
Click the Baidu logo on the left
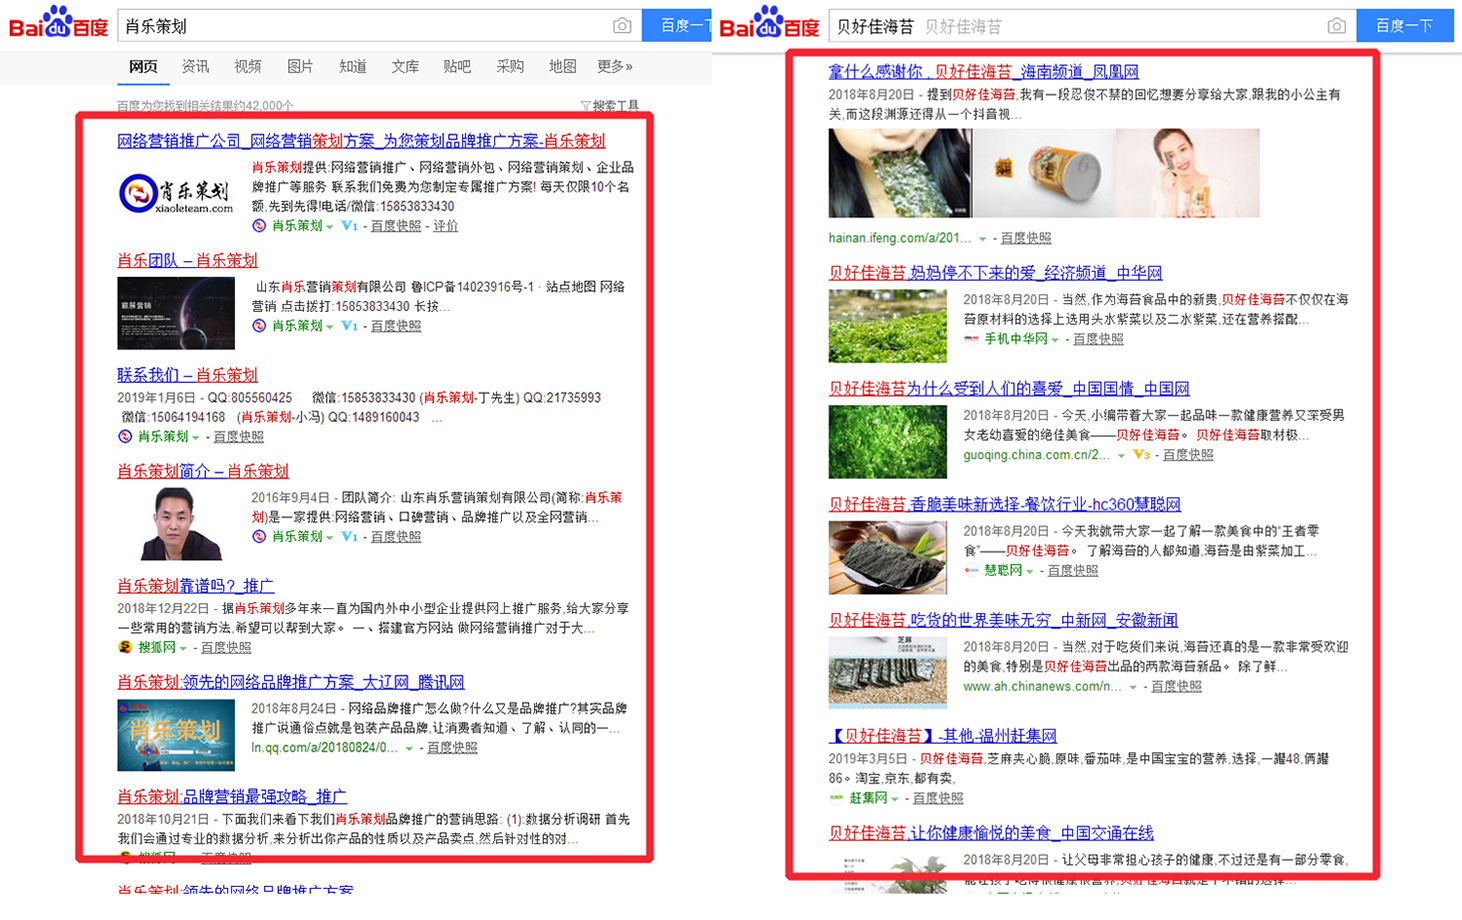58,23
